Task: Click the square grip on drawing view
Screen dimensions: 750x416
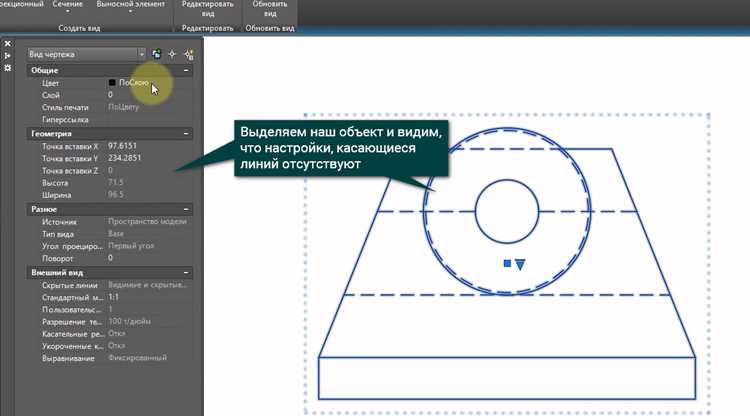Action: pos(507,263)
